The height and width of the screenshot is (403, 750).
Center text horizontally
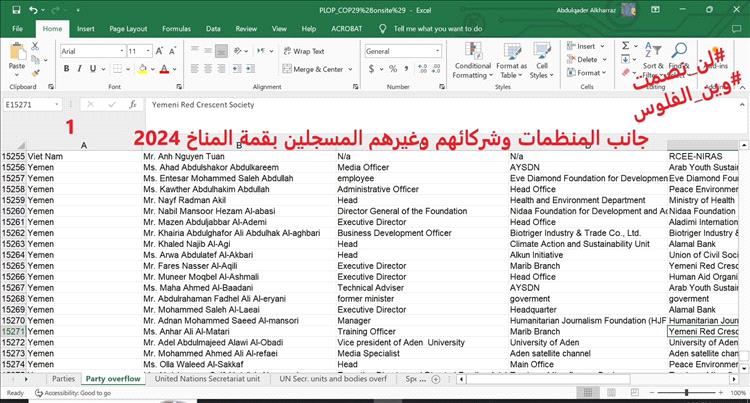pyautogui.click(x=208, y=69)
